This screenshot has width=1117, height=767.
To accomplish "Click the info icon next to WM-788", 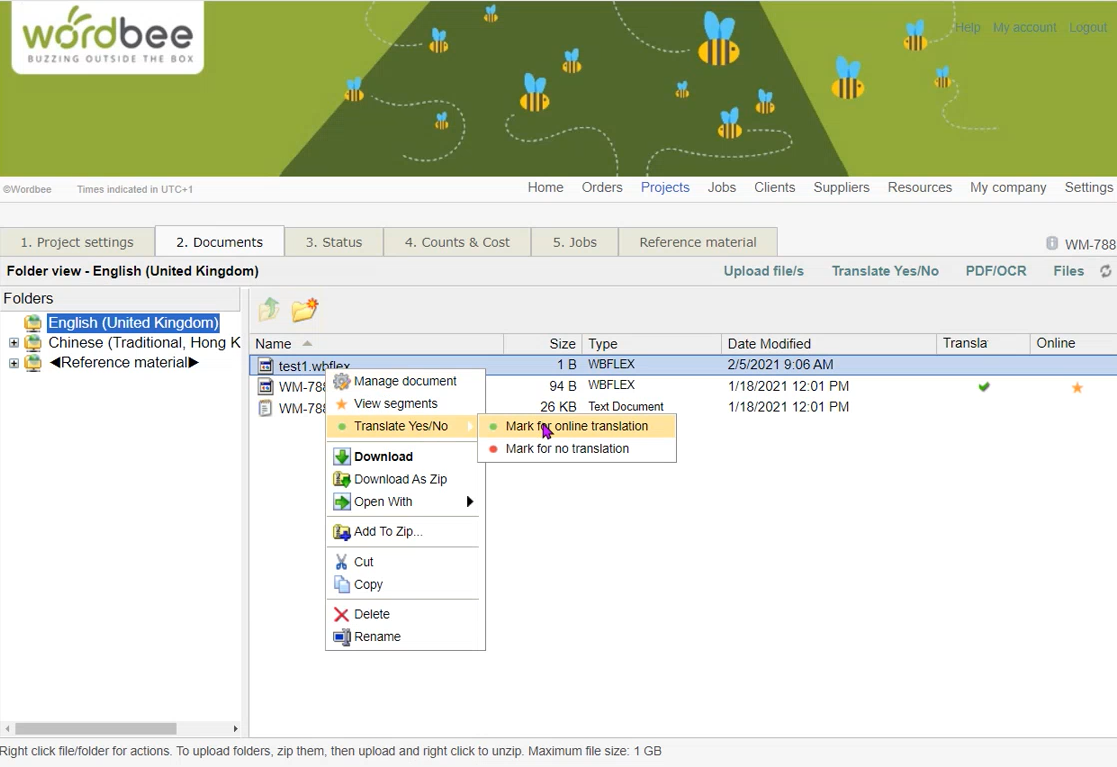I will [x=1052, y=243].
